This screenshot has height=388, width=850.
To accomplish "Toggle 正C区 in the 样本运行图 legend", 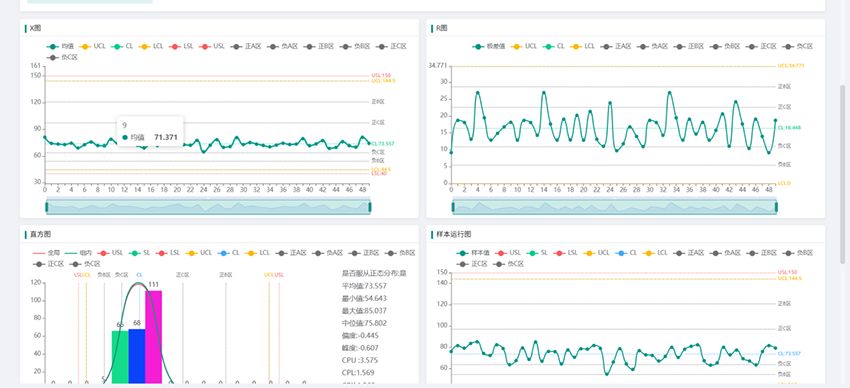I will tap(473, 264).
